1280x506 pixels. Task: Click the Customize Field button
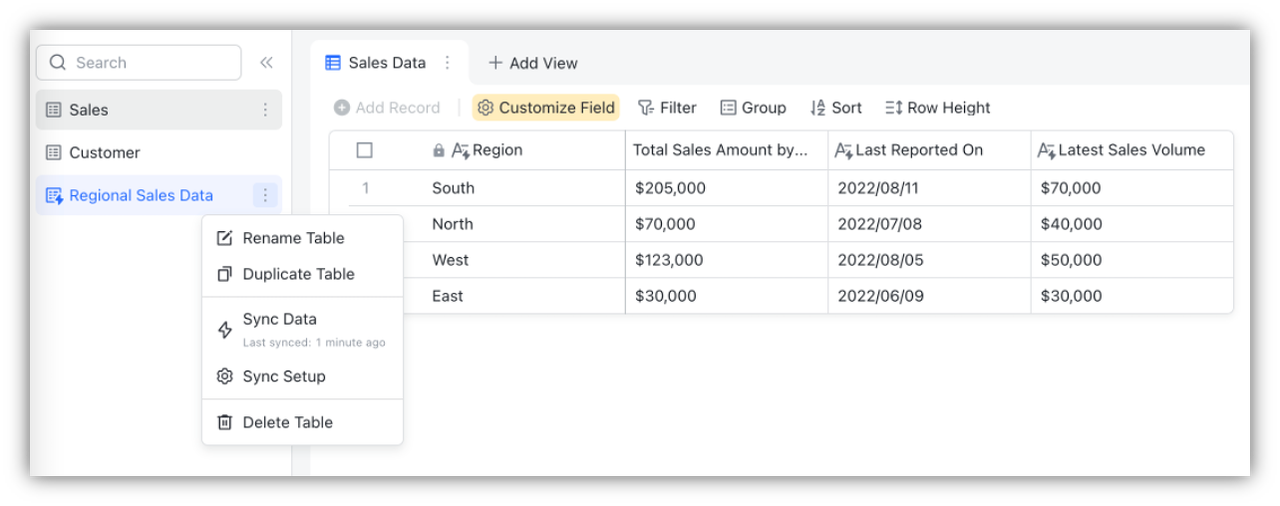[546, 108]
